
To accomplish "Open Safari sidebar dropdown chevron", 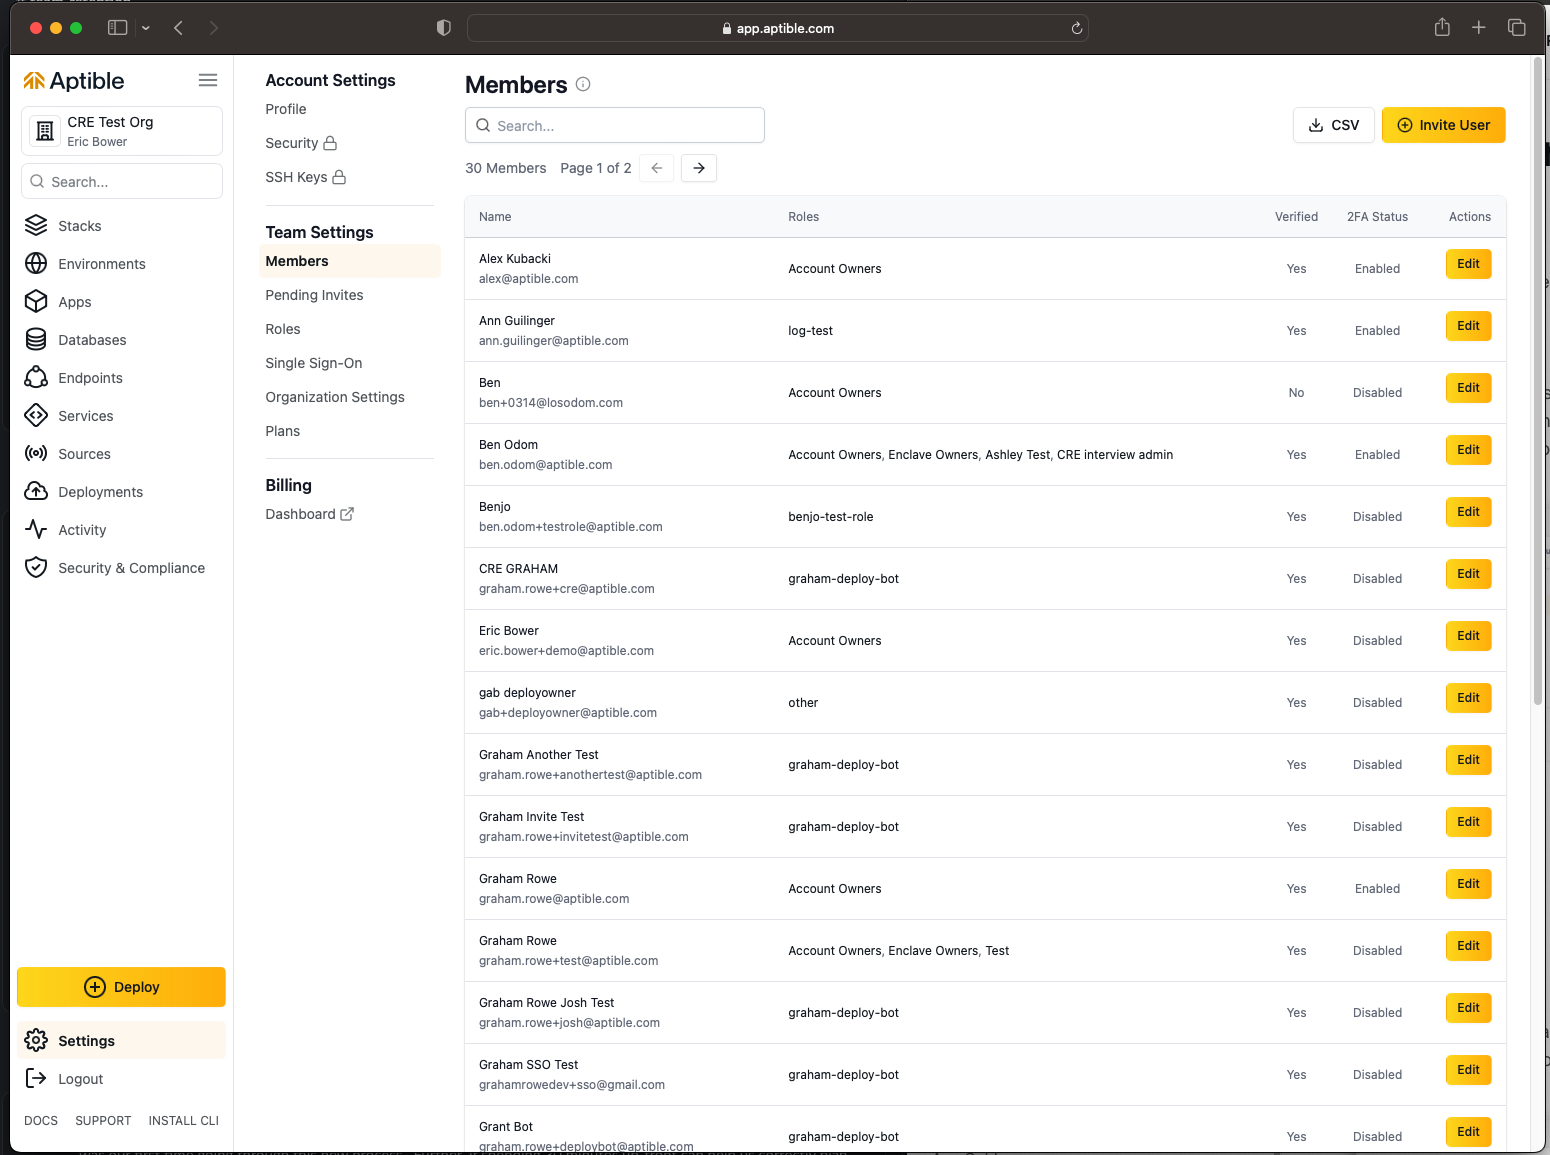I will (x=146, y=28).
